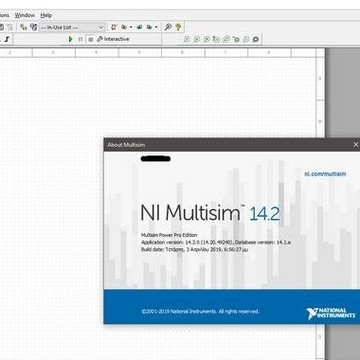The height and width of the screenshot is (360, 360).
Task: Place a differential voltage probe
Action: tap(216, 39)
